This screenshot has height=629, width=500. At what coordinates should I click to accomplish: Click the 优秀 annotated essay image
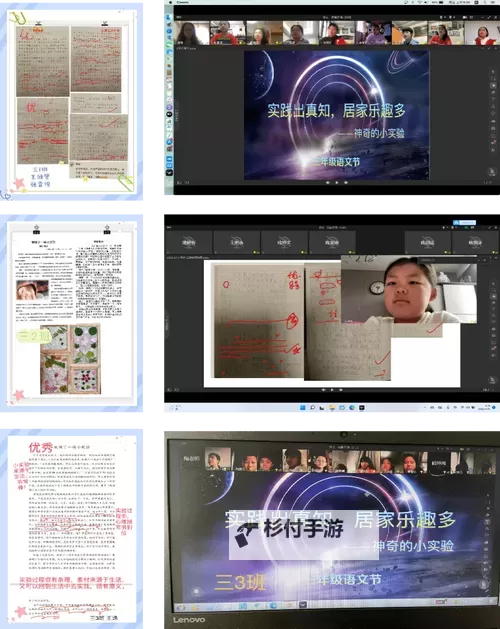71,529
